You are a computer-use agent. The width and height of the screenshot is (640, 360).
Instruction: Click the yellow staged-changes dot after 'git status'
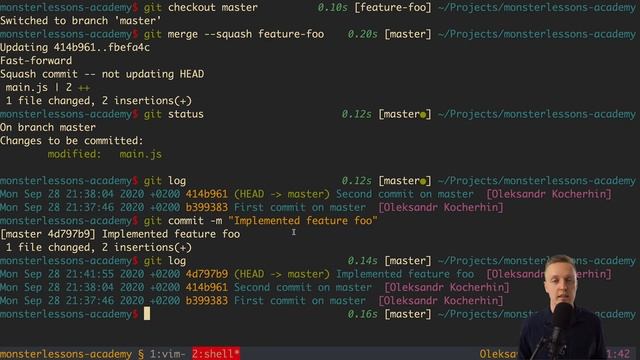click(423, 115)
